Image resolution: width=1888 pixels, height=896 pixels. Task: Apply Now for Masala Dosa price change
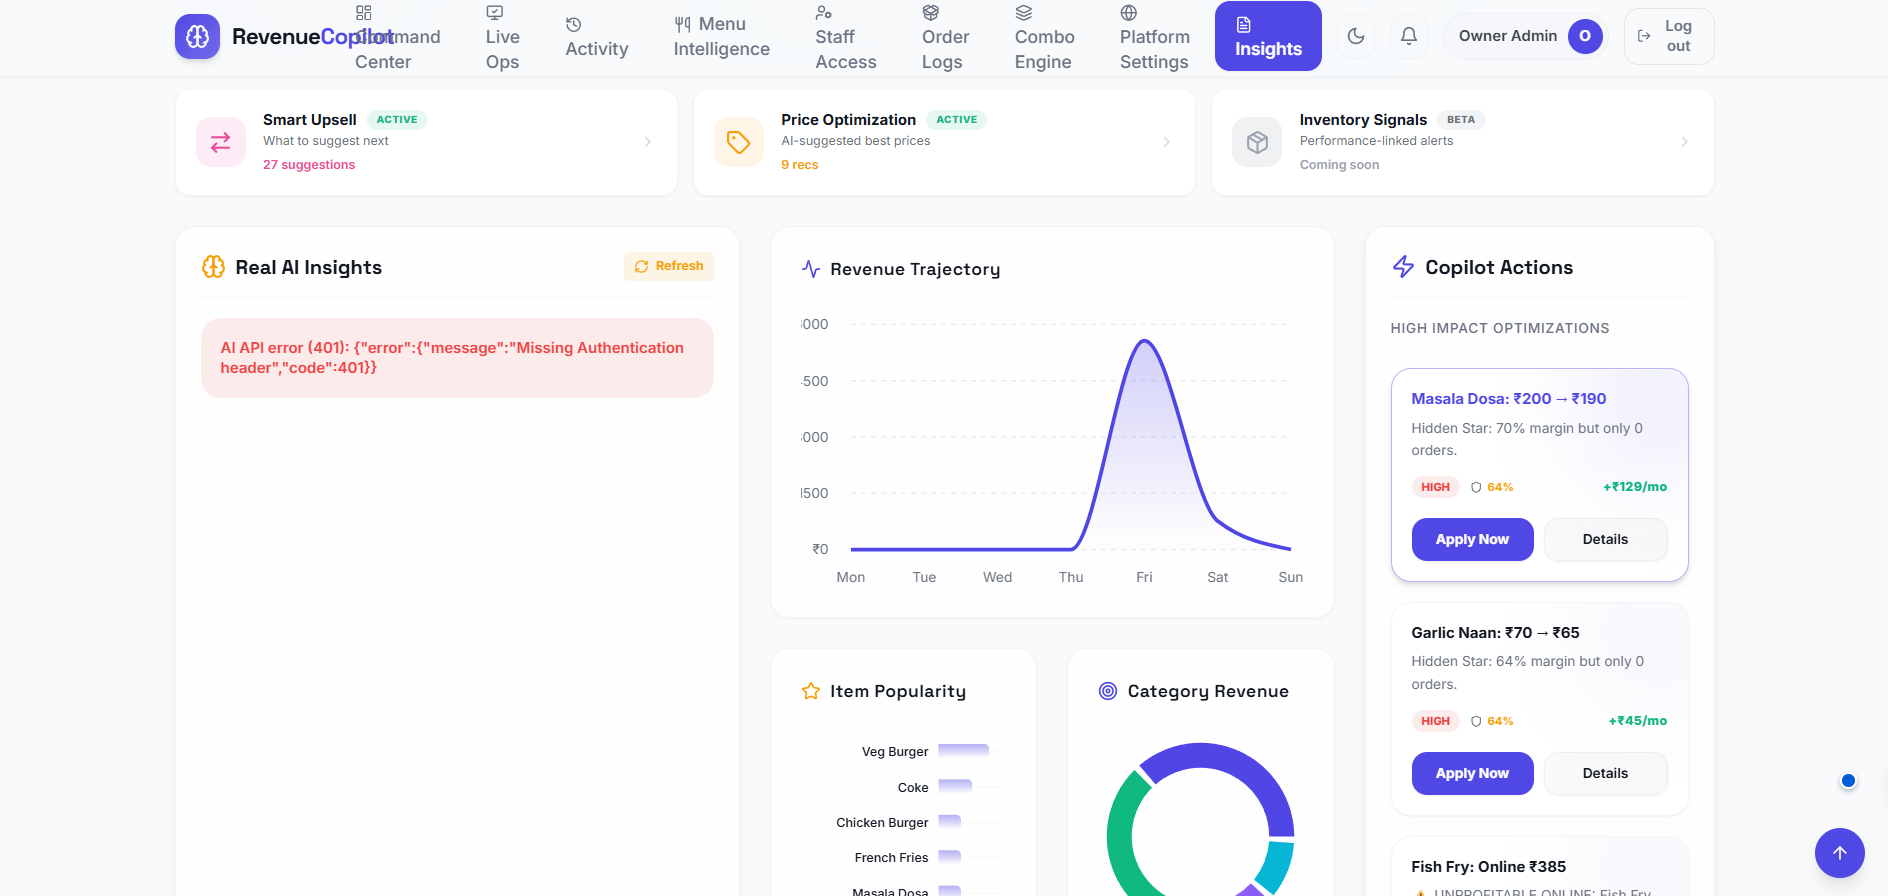tap(1472, 539)
